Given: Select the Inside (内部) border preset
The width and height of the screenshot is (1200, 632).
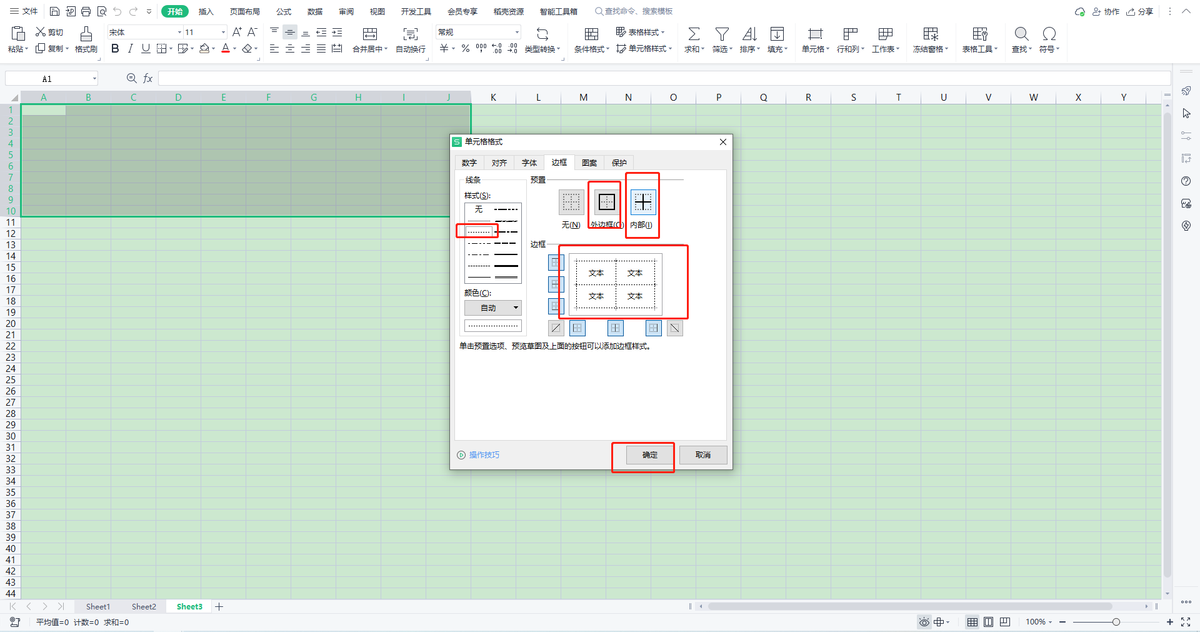Looking at the screenshot, I should click(x=642, y=202).
